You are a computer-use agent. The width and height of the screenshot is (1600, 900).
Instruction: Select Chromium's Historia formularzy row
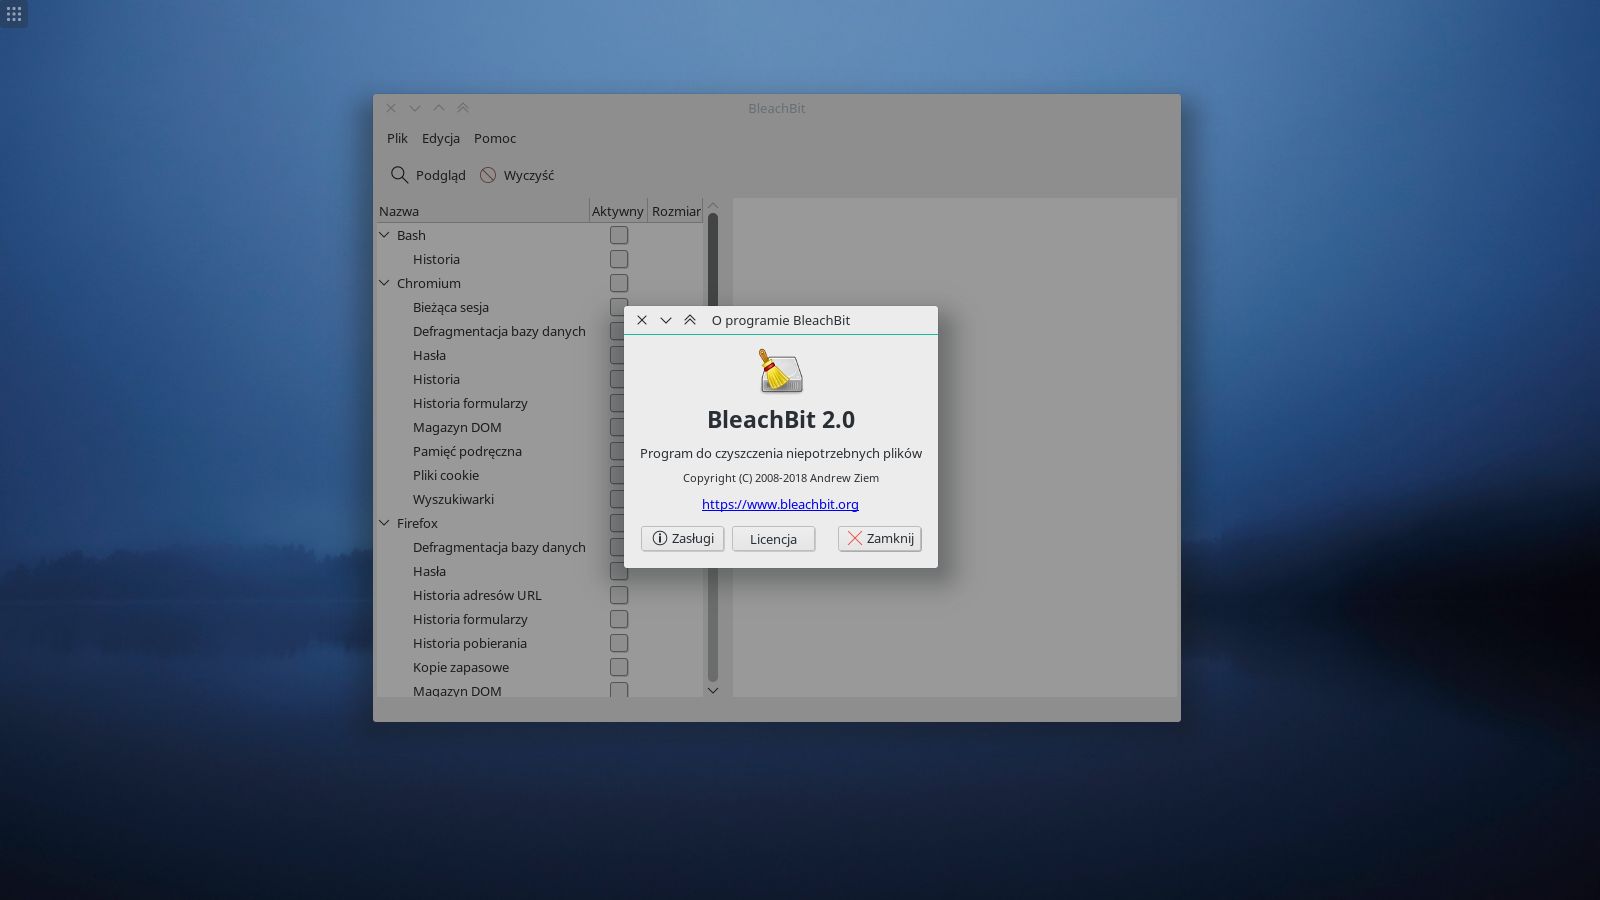[470, 403]
